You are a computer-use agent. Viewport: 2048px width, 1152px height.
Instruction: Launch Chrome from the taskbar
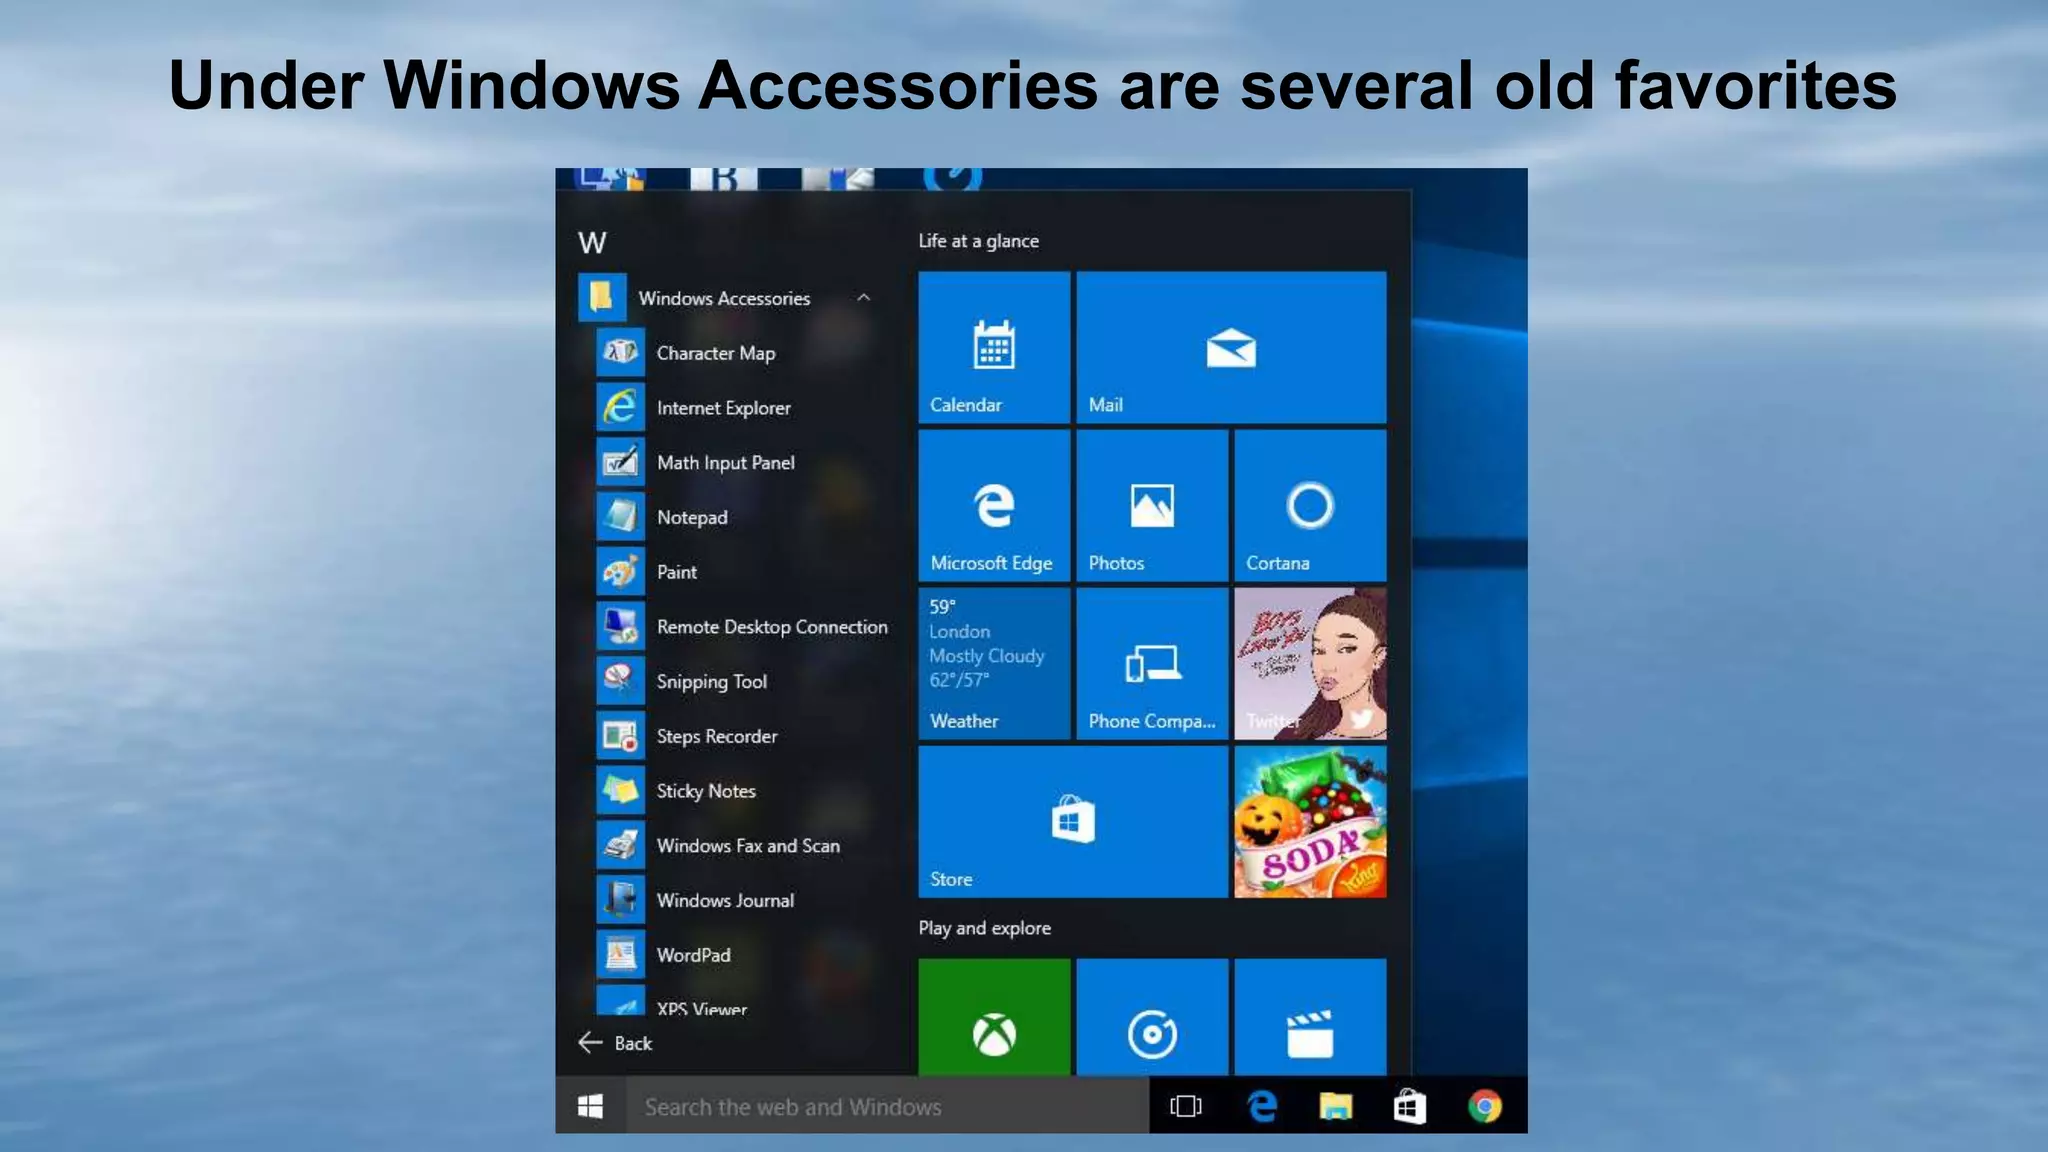(1484, 1106)
